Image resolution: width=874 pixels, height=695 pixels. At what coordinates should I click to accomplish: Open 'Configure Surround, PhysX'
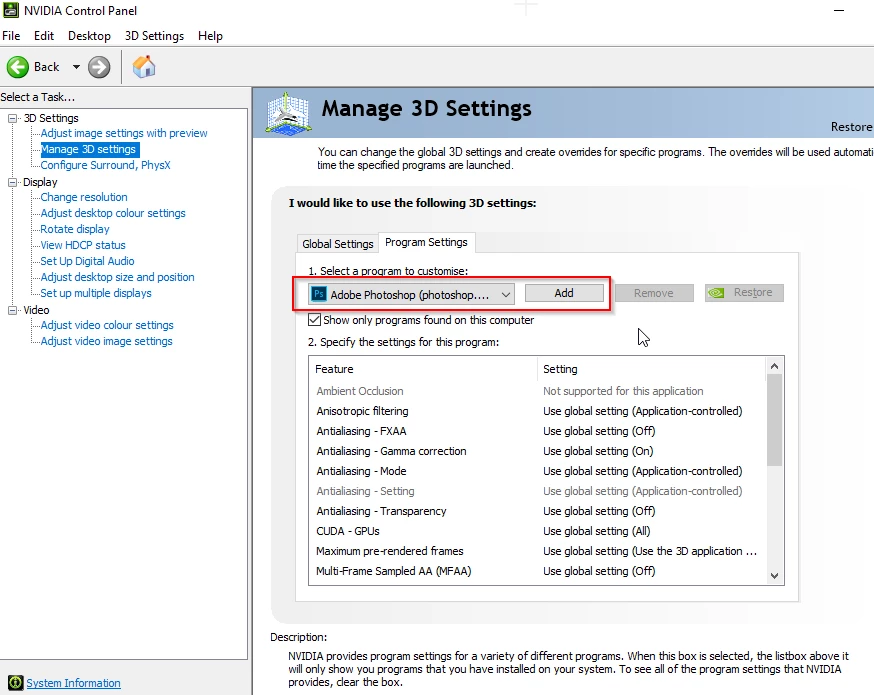tap(105, 166)
